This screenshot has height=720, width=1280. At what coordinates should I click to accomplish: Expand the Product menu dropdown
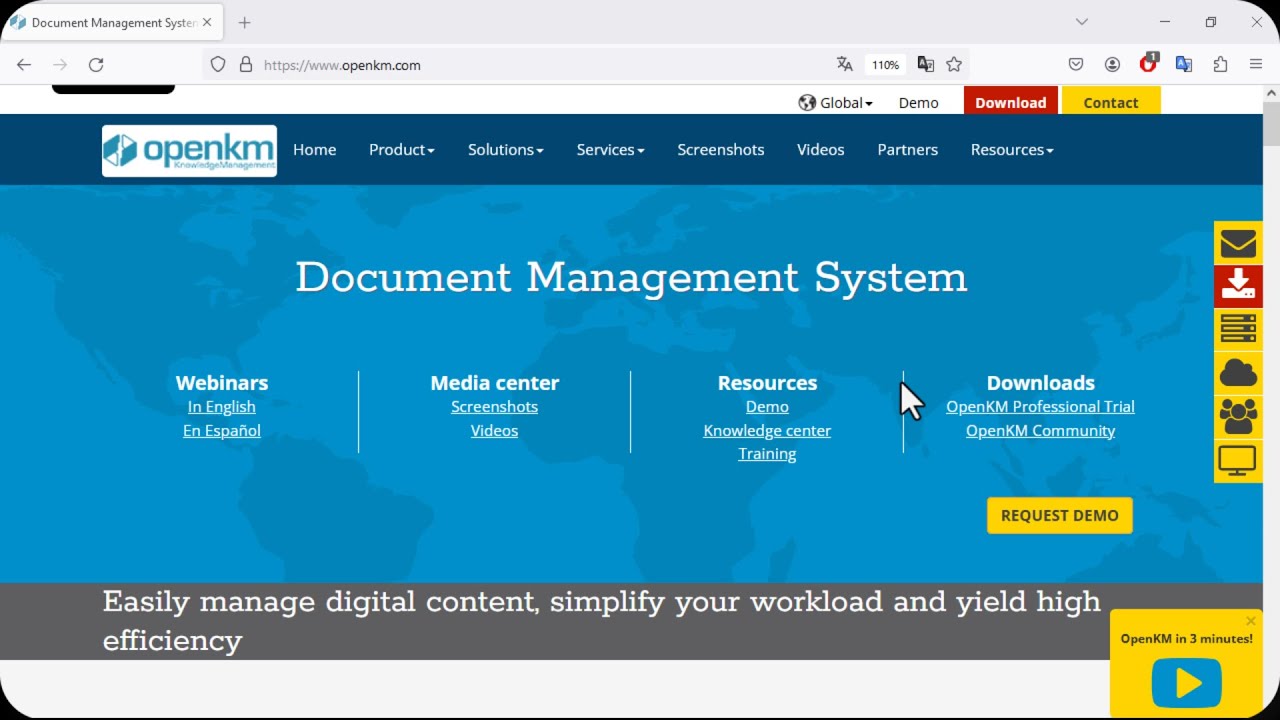pos(402,150)
